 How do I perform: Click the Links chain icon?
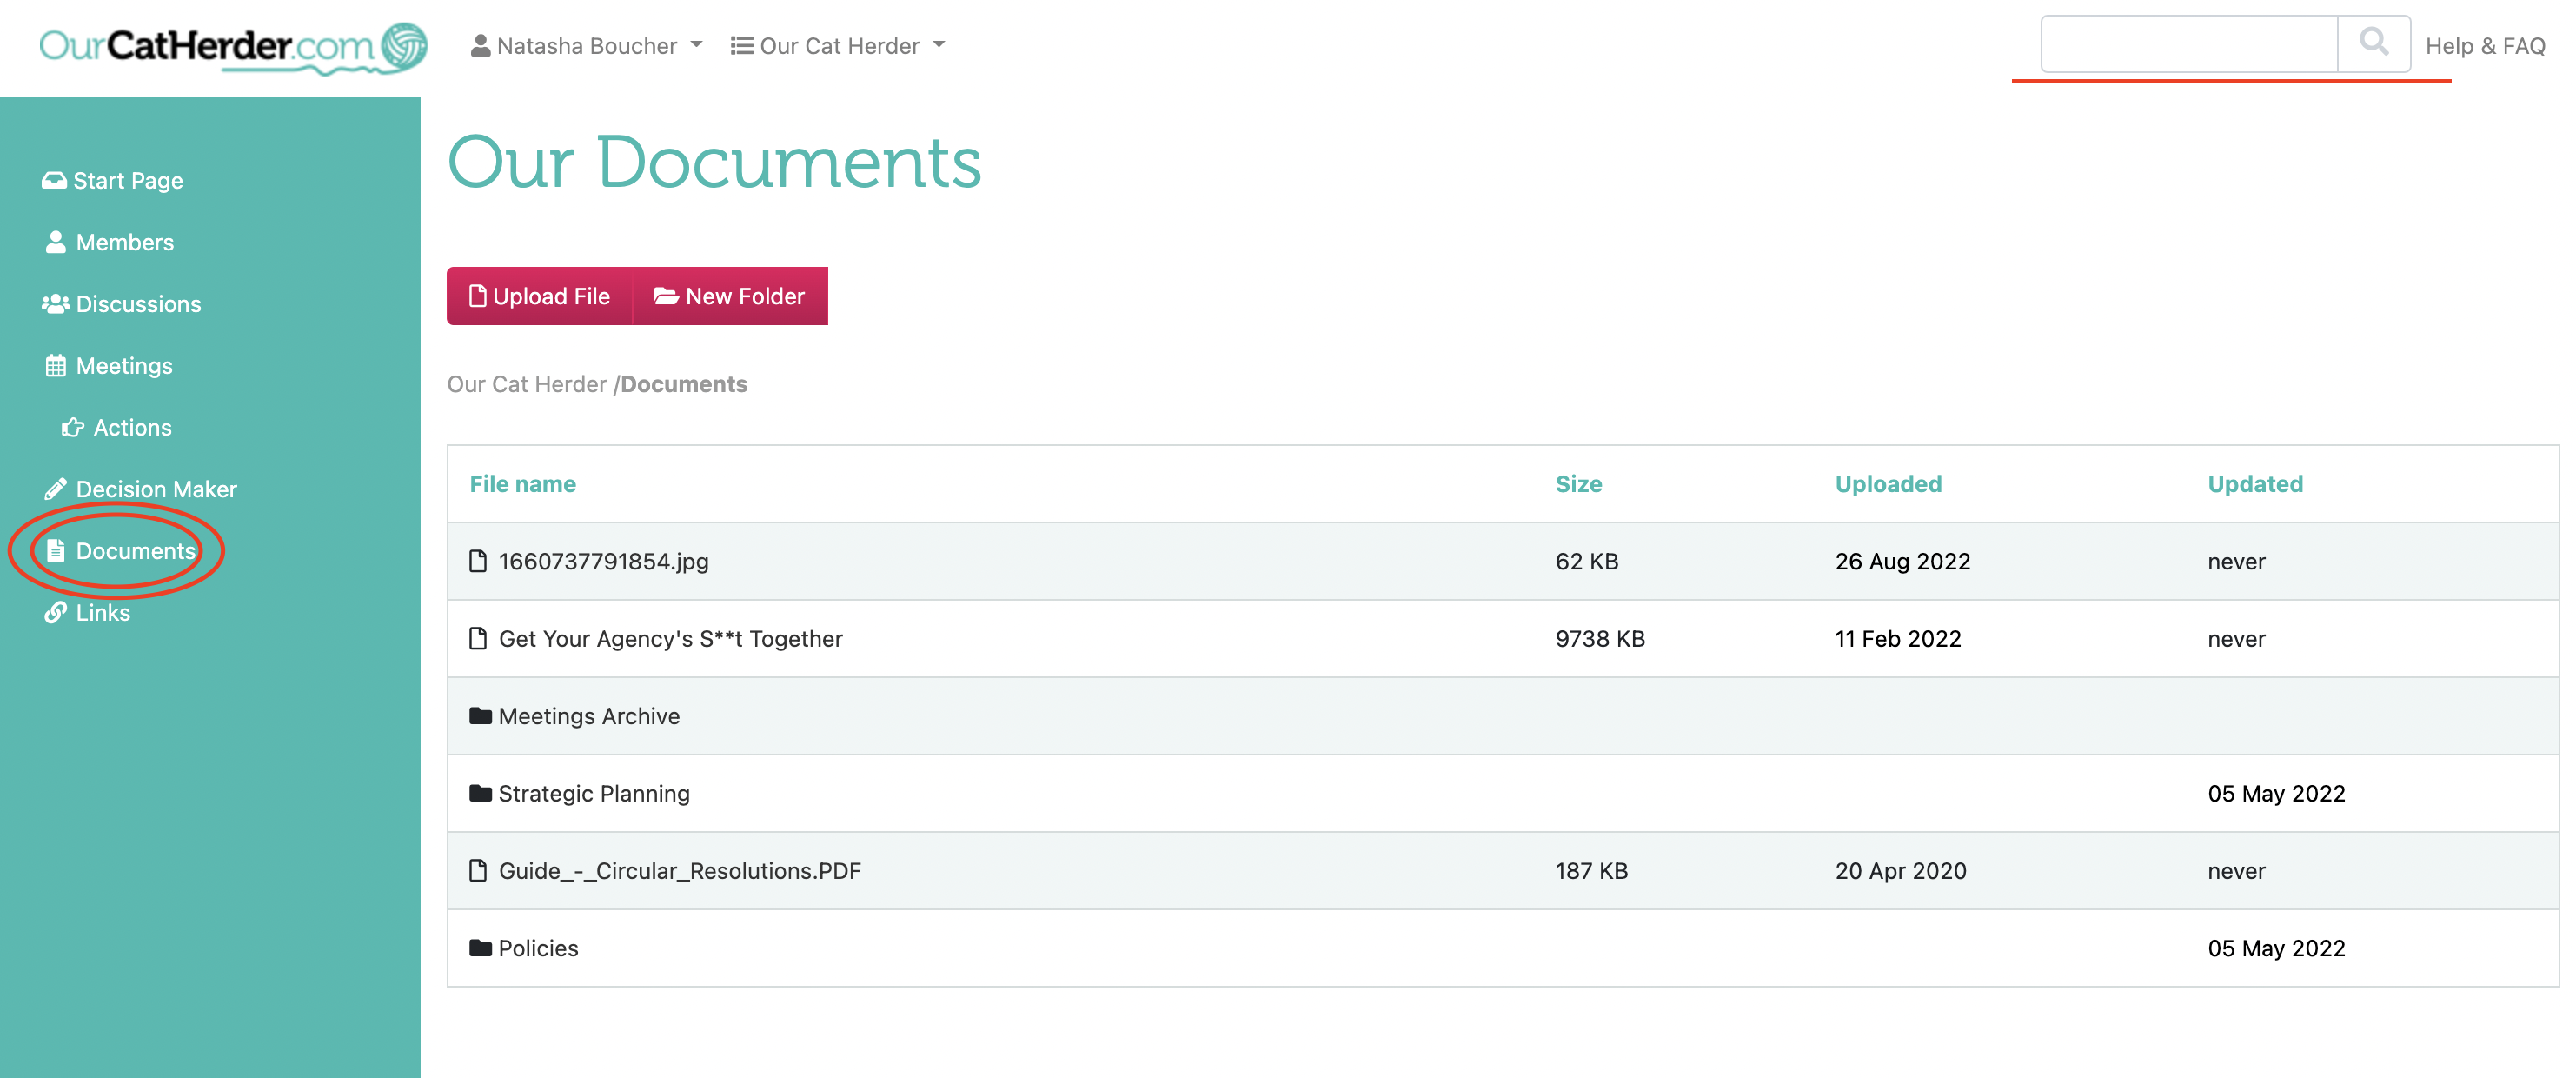[56, 612]
